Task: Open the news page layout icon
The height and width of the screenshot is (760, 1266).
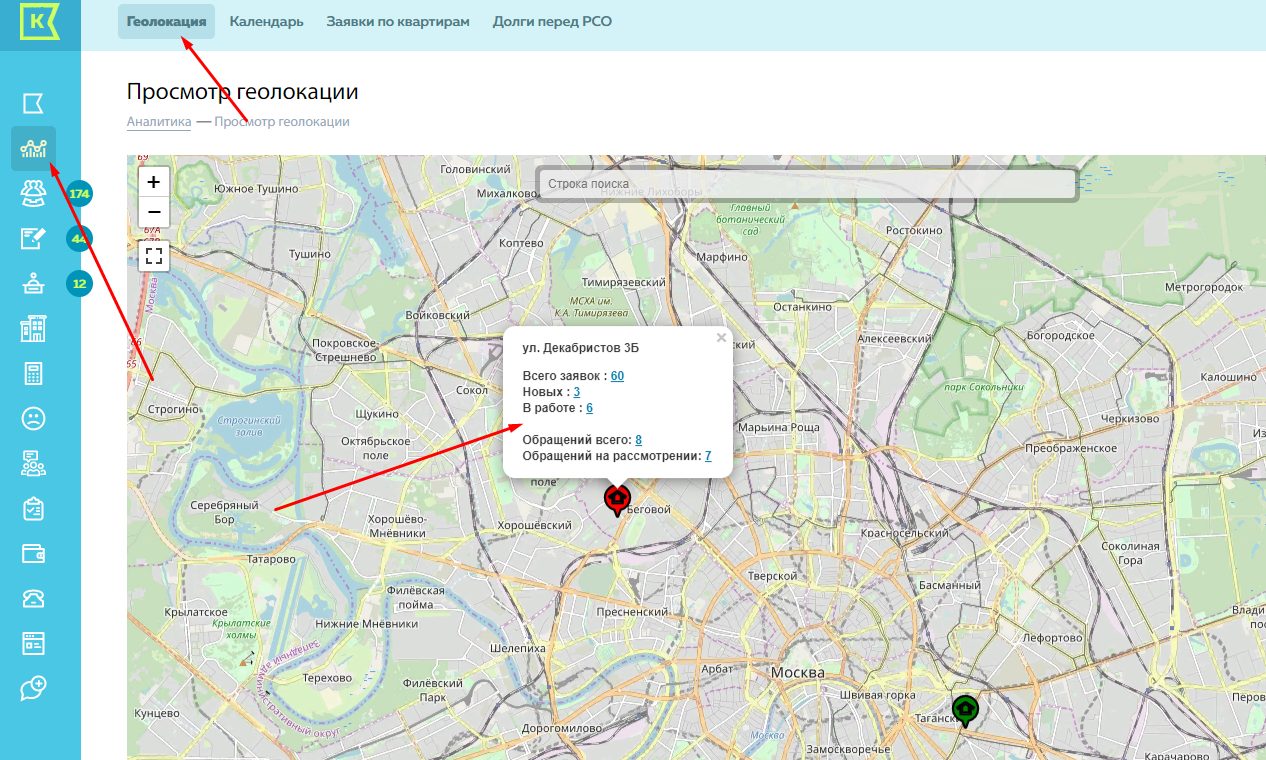Action: pyautogui.click(x=33, y=642)
